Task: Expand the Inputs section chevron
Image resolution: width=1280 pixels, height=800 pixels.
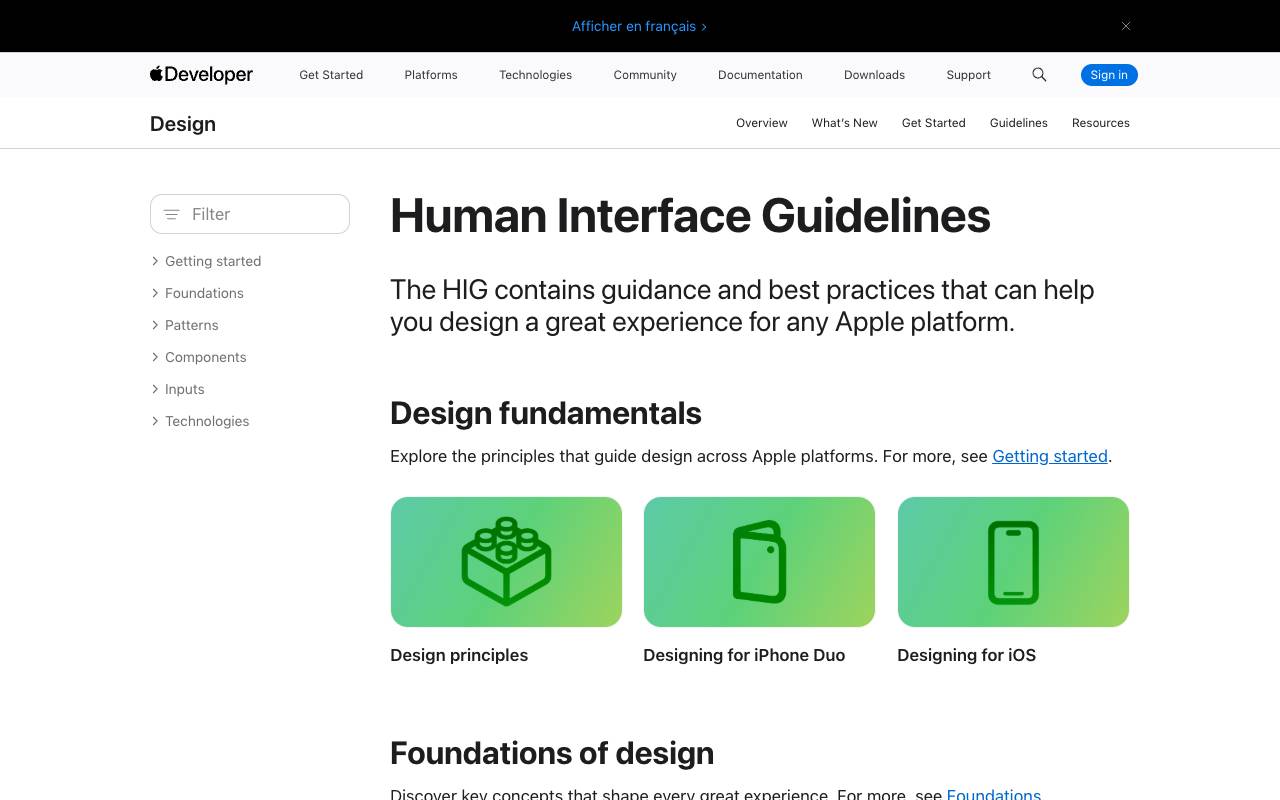Action: pyautogui.click(x=155, y=389)
